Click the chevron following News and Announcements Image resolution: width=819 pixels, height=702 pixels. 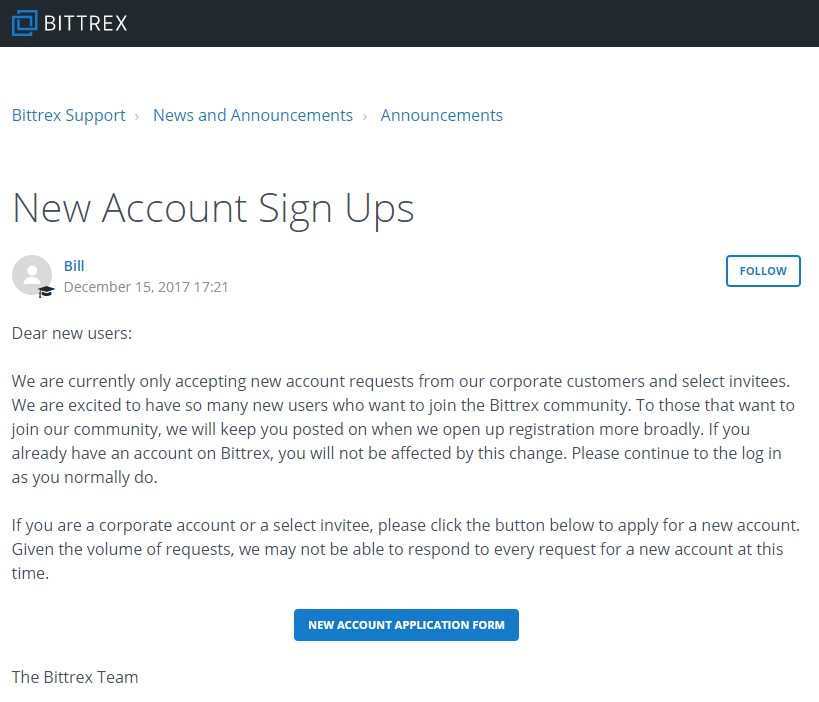365,115
